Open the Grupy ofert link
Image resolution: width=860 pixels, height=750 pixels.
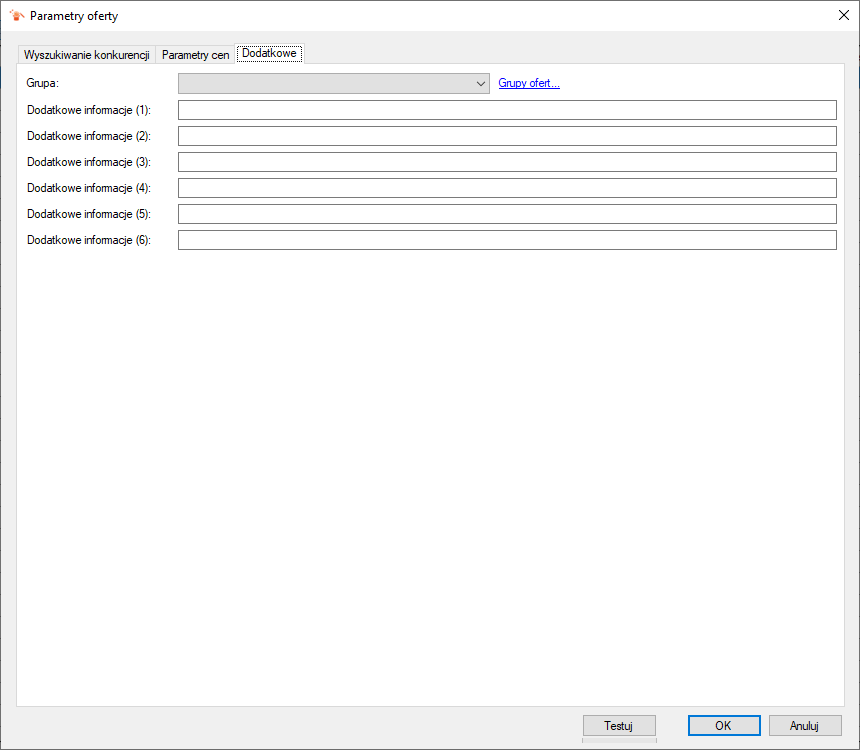(x=529, y=83)
